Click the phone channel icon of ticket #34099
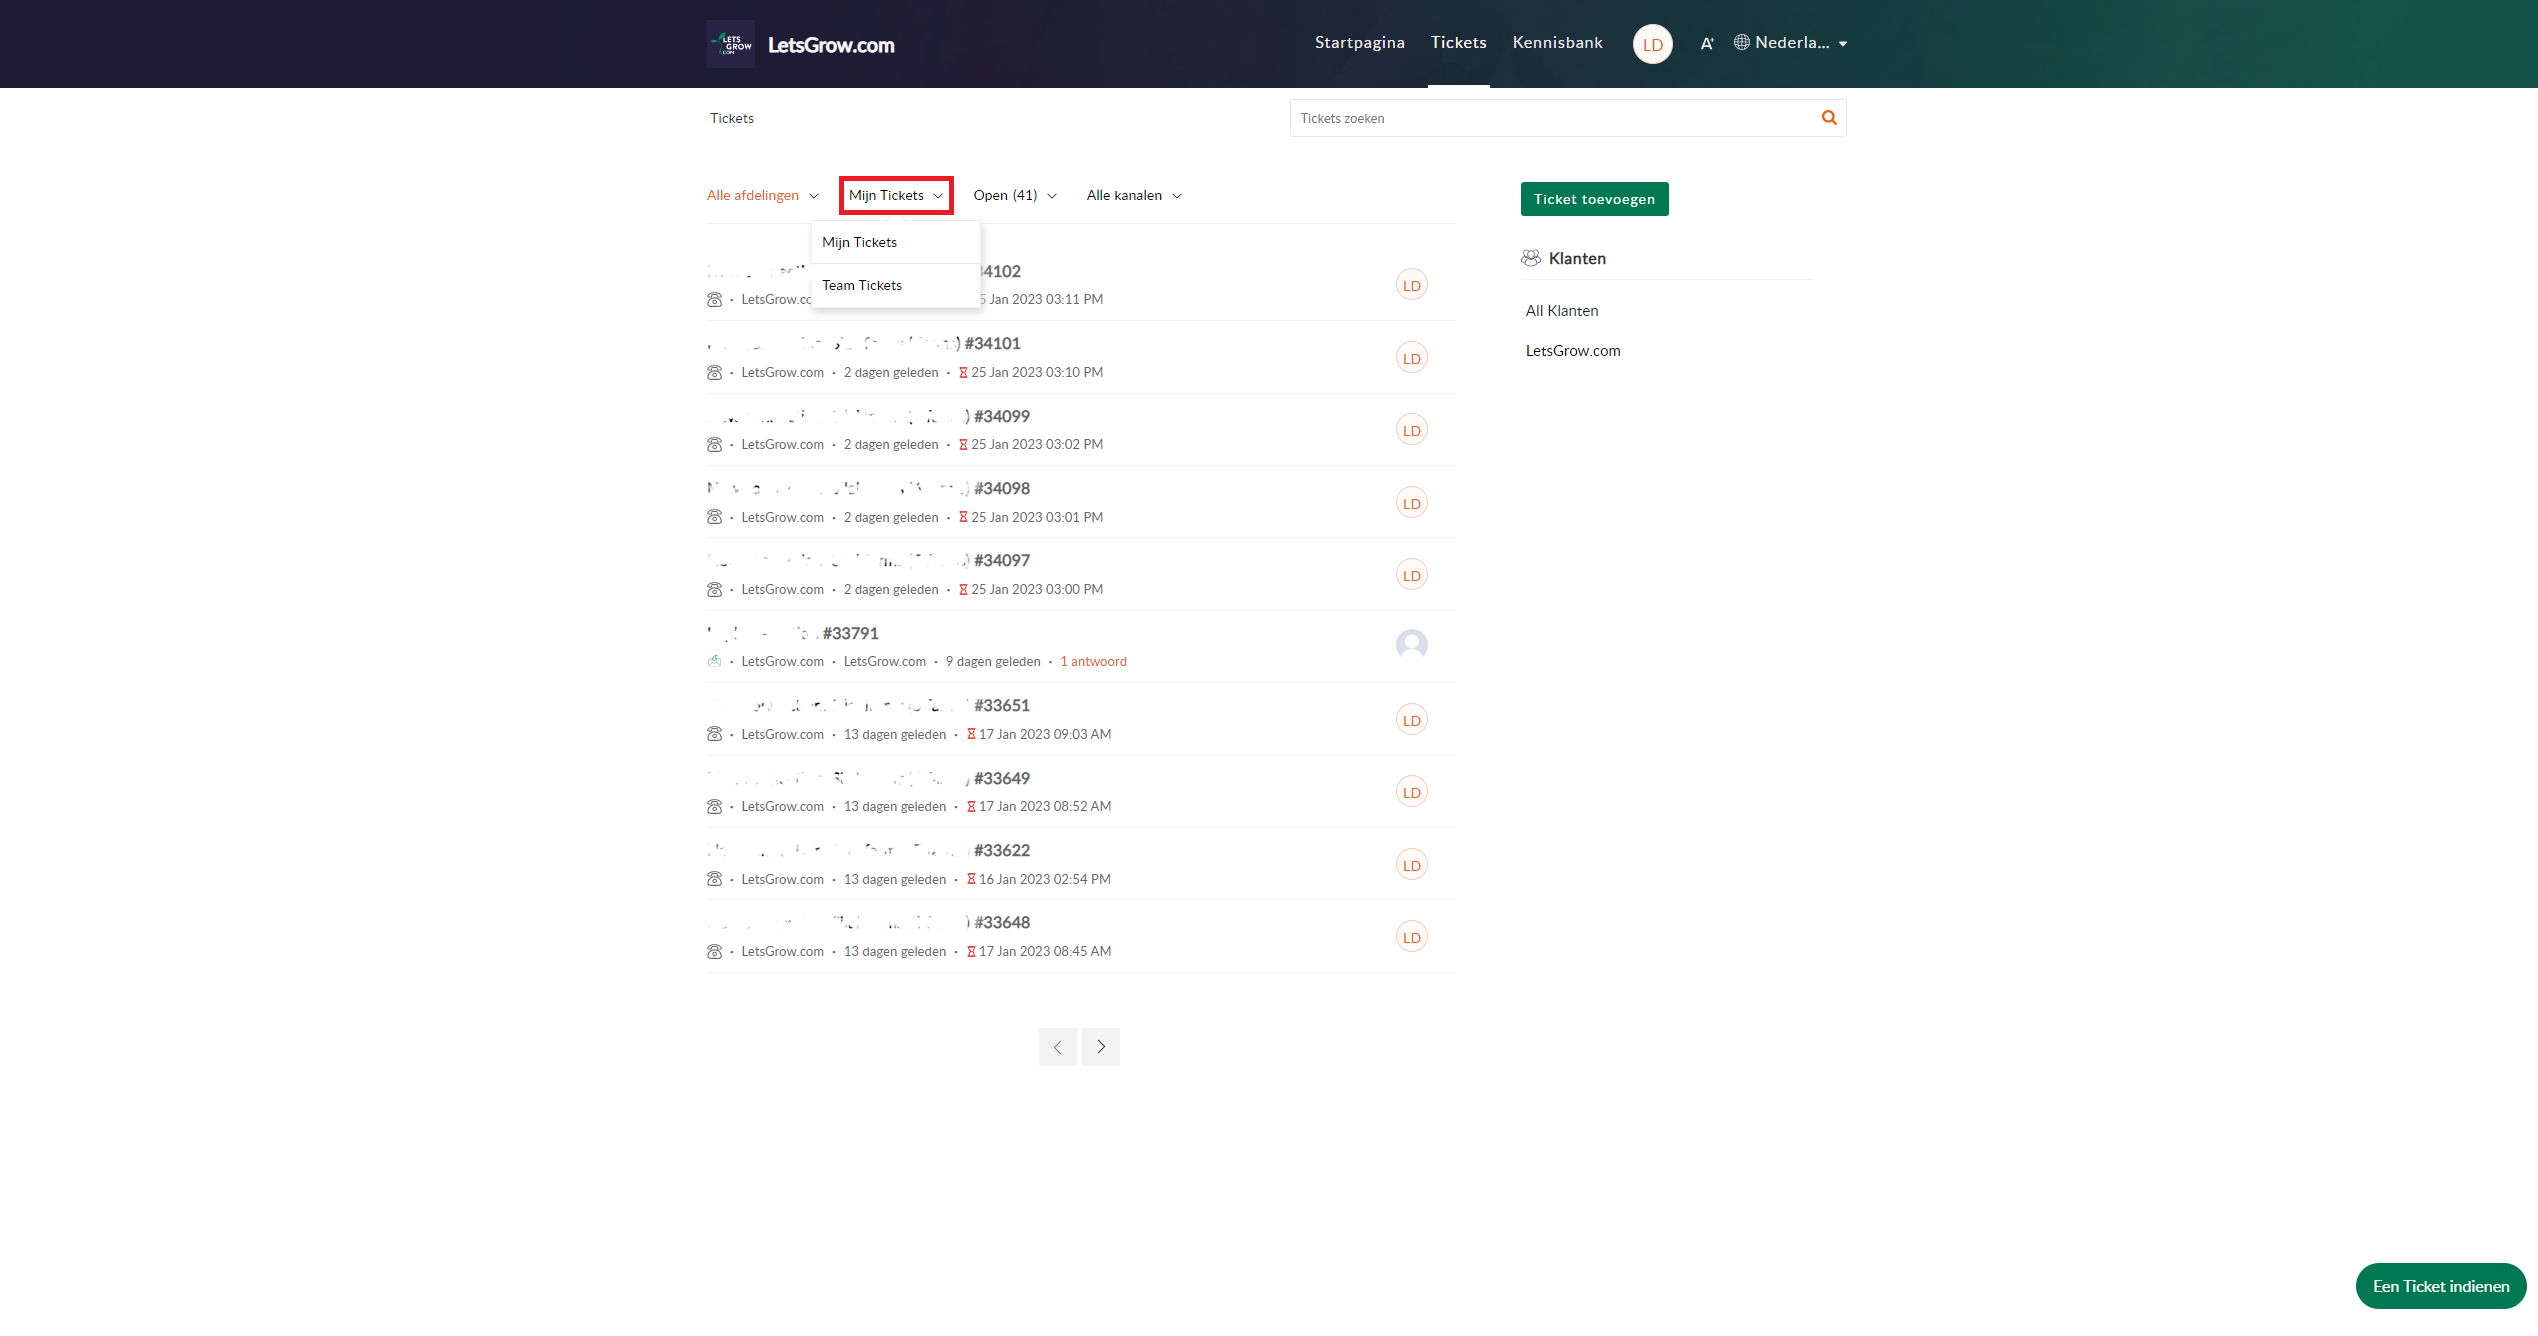Image resolution: width=2538 pixels, height=1336 pixels. pos(714,444)
